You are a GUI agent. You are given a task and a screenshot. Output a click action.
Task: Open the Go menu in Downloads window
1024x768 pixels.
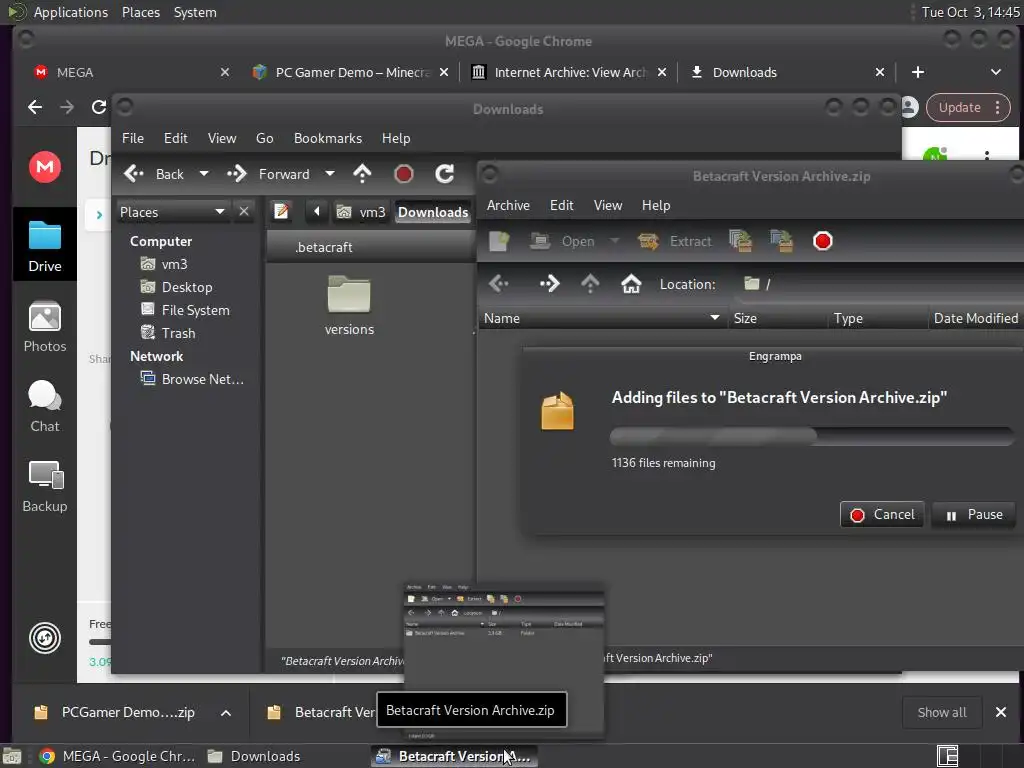[x=264, y=138]
